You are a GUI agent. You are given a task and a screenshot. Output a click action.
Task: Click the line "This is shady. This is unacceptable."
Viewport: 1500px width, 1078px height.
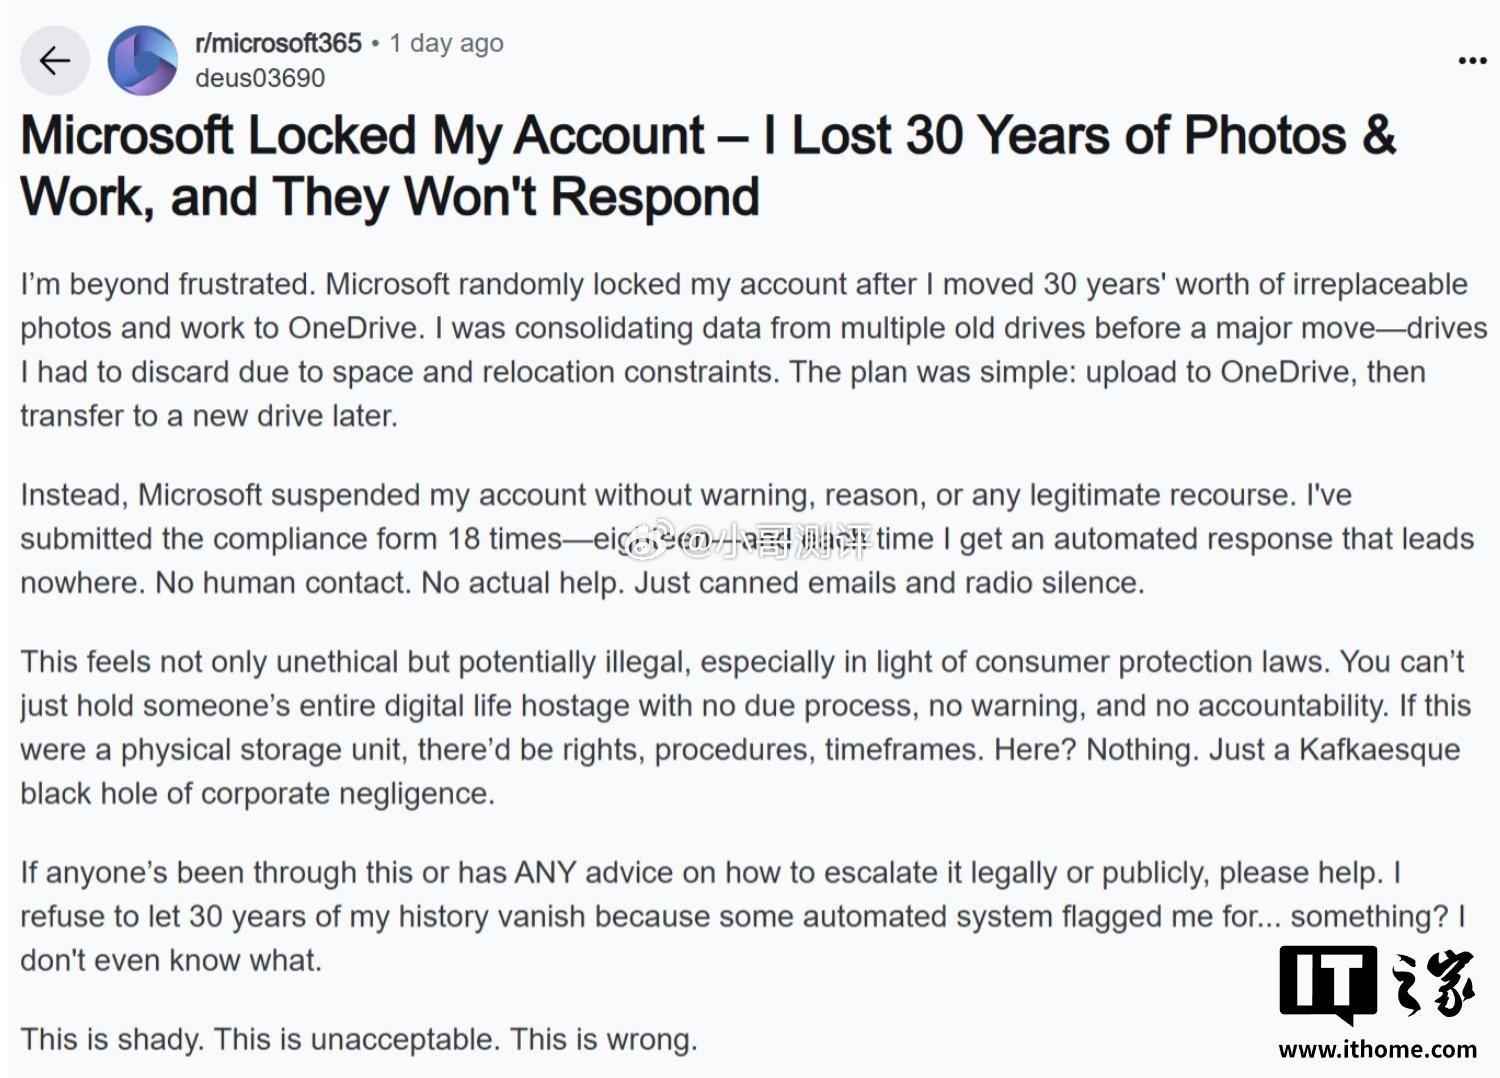point(358,1040)
